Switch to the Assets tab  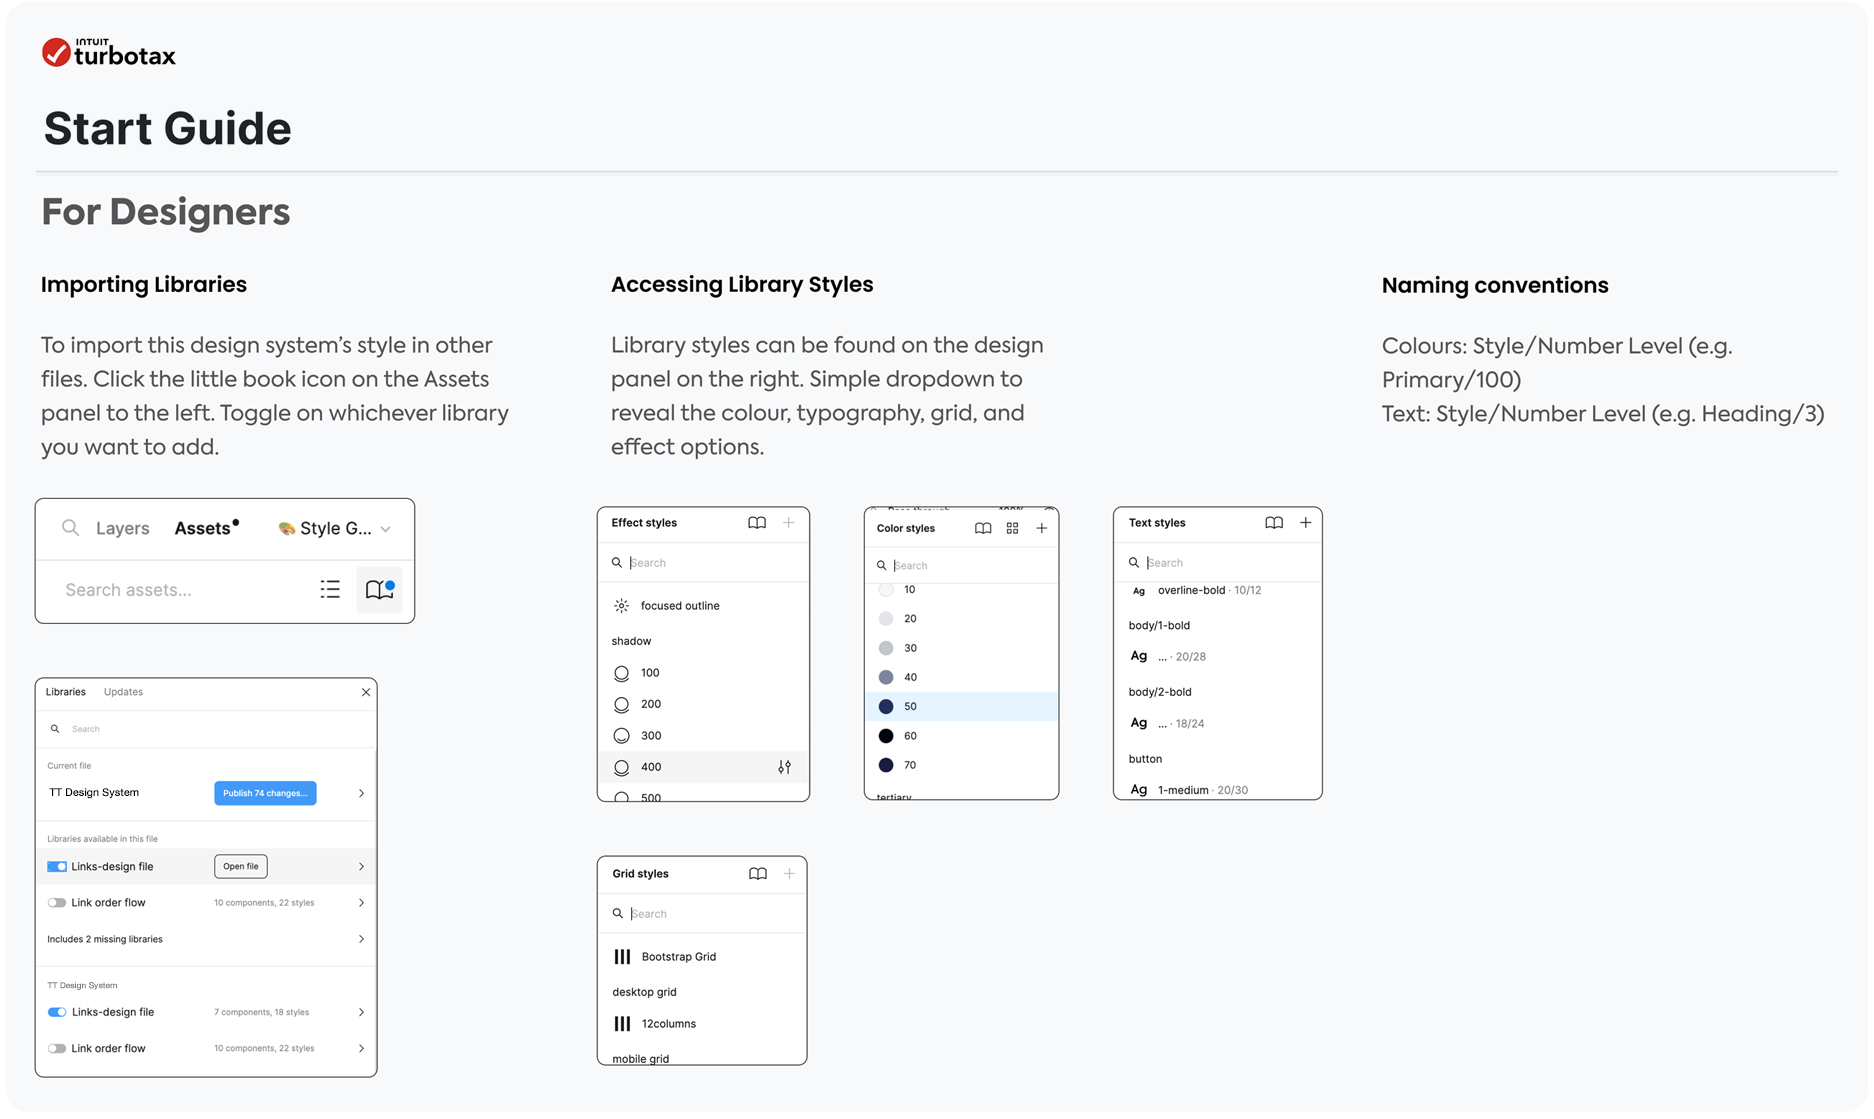point(206,528)
